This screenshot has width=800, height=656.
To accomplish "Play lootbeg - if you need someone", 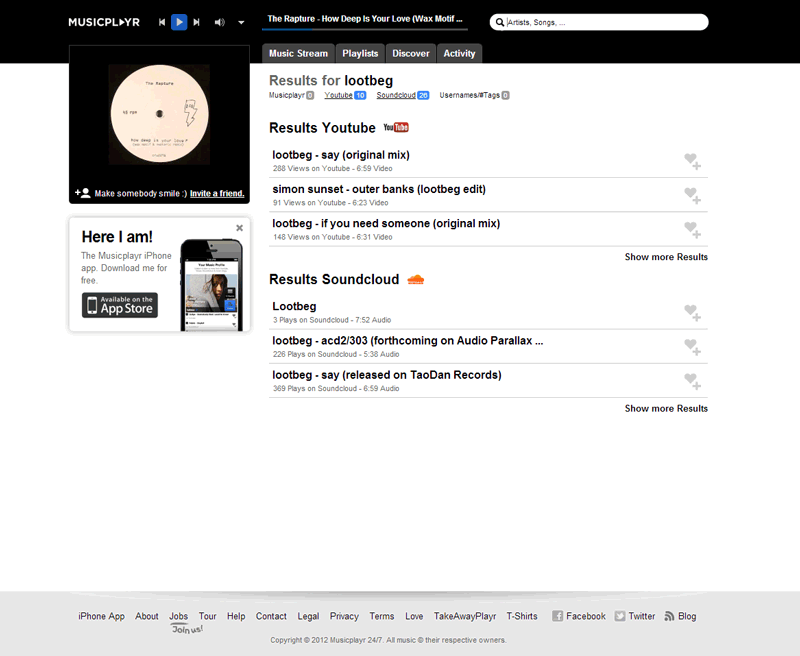I will (386, 223).
